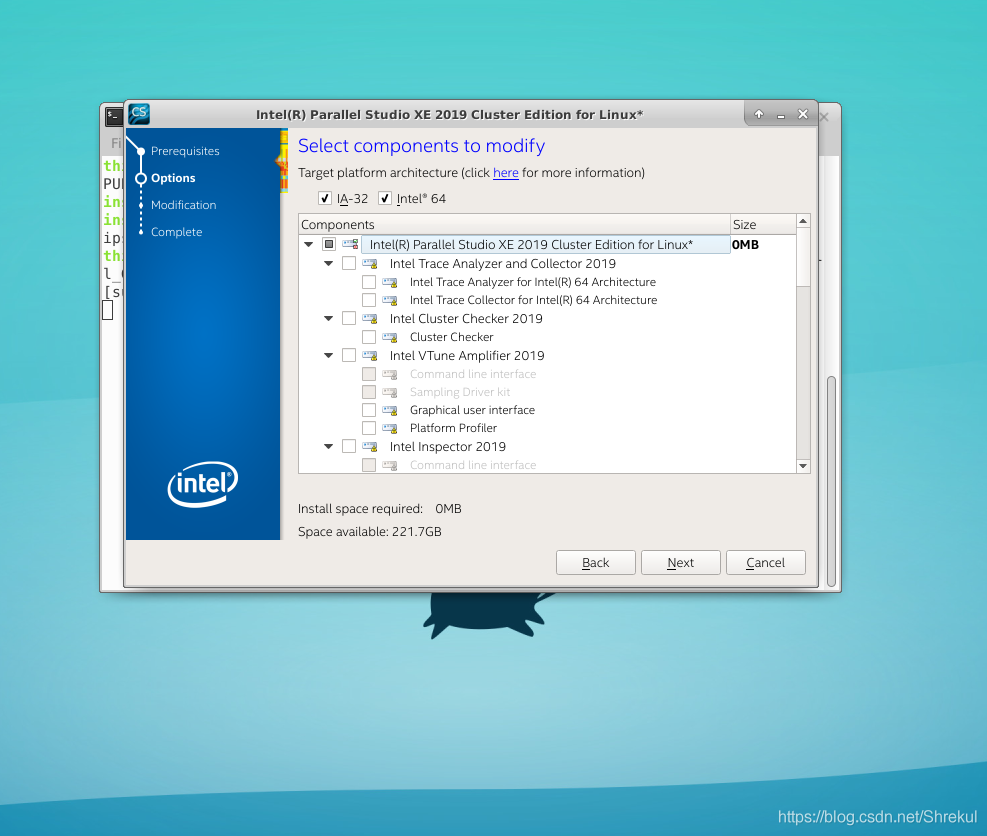Toggle the Intel 64 architecture checkbox
Viewport: 987px width, 836px height.
coord(385,198)
